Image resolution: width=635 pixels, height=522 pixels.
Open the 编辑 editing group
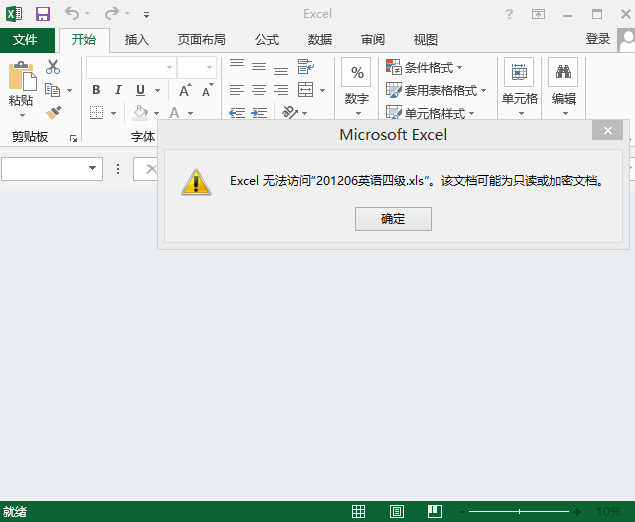tap(563, 87)
